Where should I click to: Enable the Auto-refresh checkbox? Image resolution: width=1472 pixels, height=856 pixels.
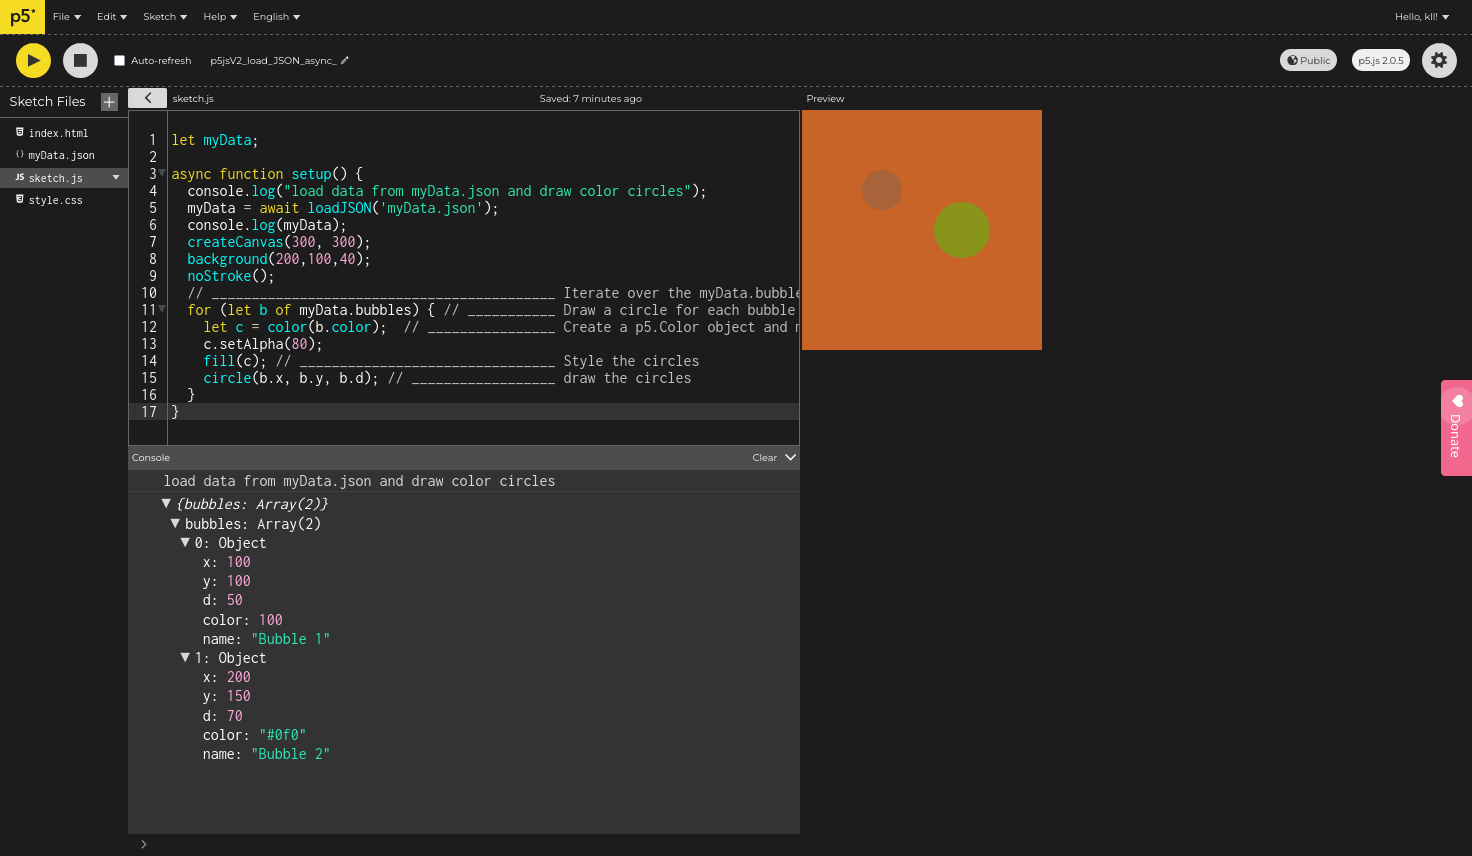point(120,61)
